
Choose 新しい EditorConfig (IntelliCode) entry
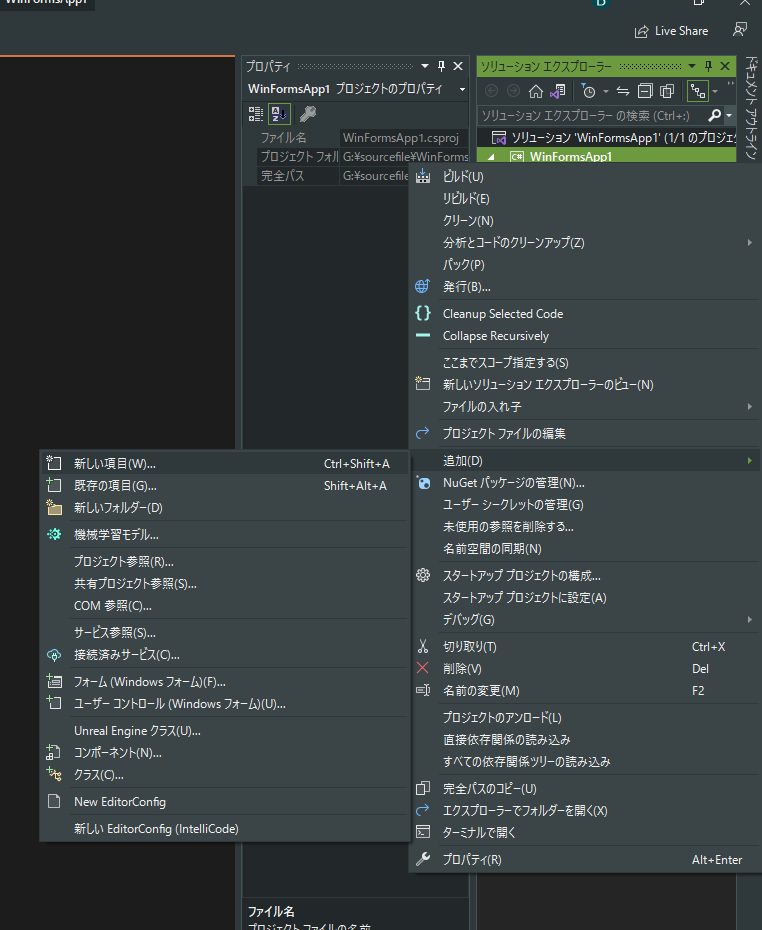click(225, 829)
